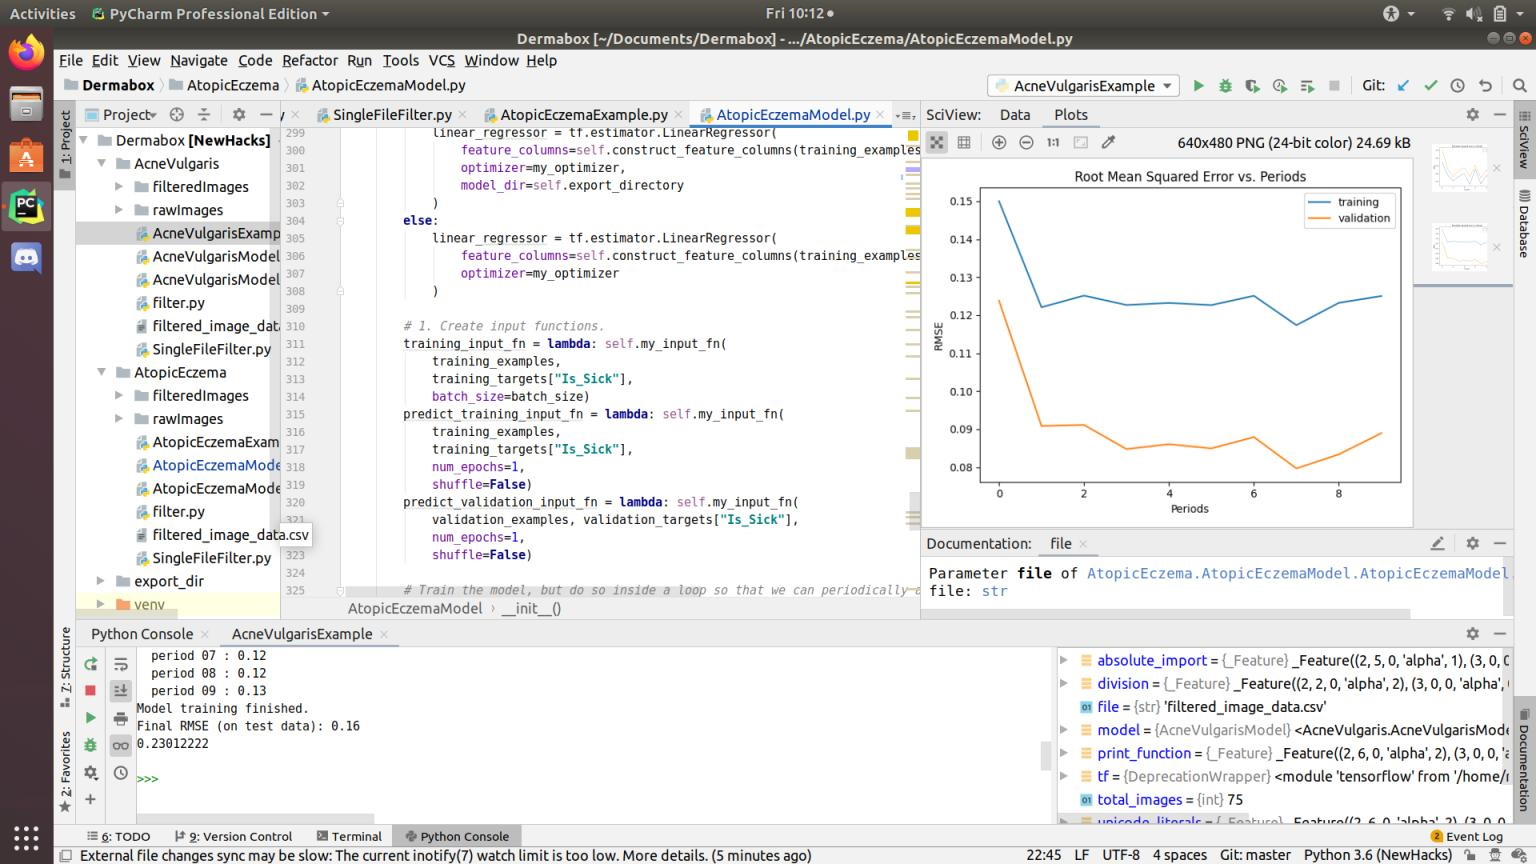Screen dimensions: 1536x864
Task: Open the Refactor menu
Action: [x=309, y=60]
